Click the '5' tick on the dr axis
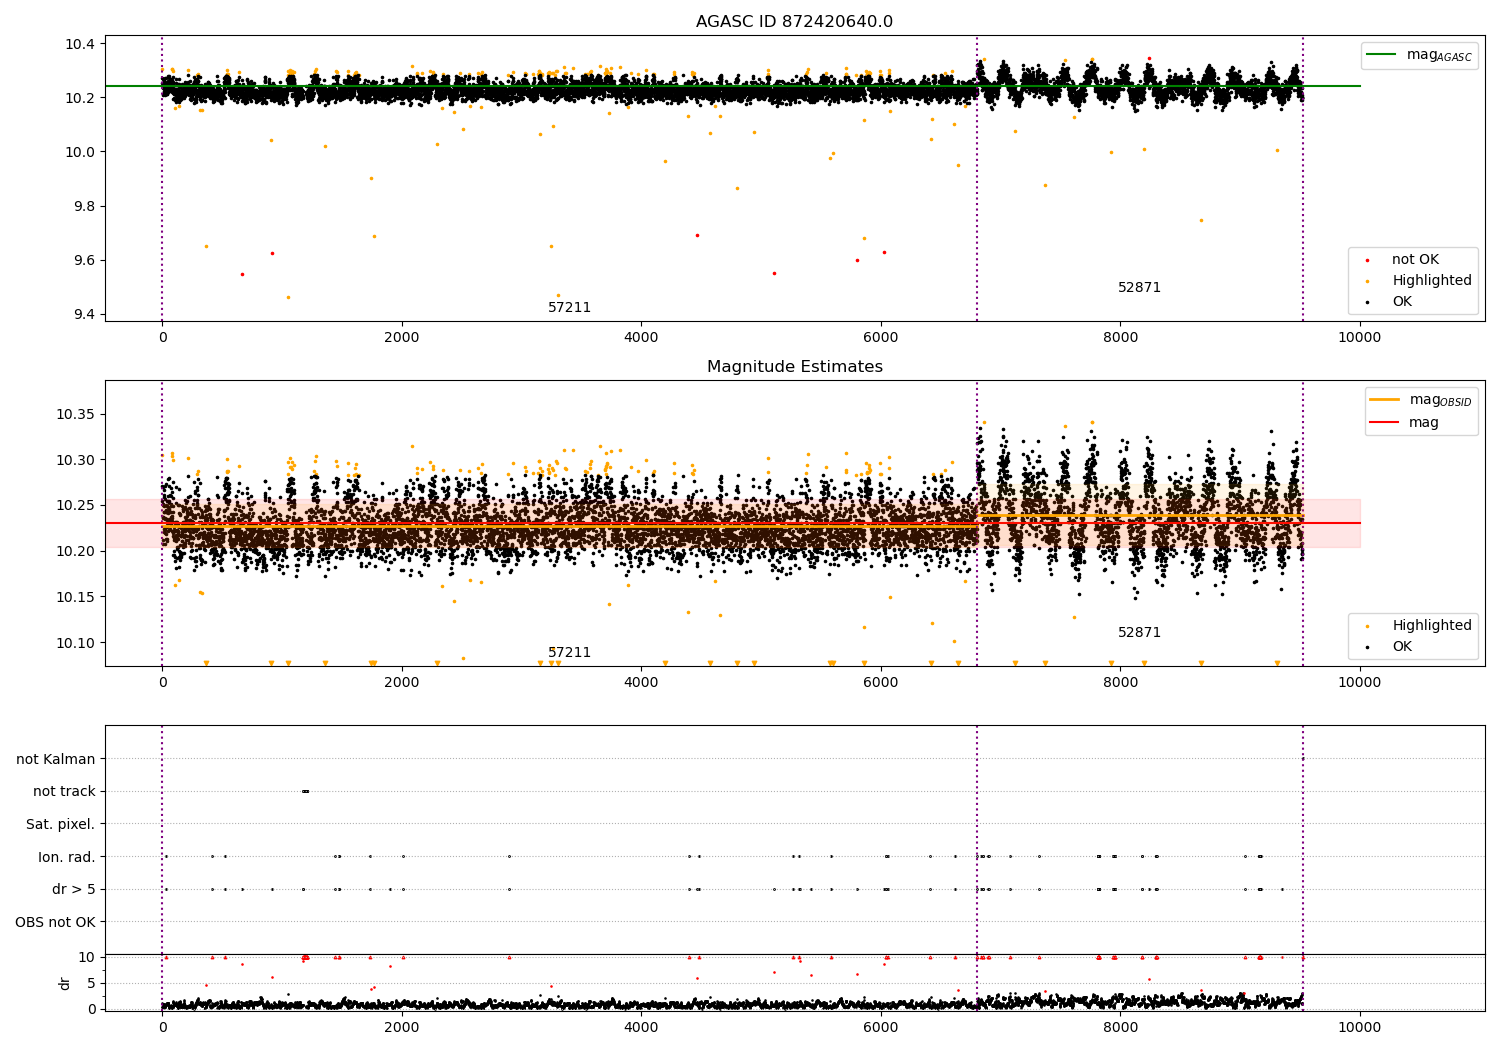The width and height of the screenshot is (1500, 1050). pos(92,983)
